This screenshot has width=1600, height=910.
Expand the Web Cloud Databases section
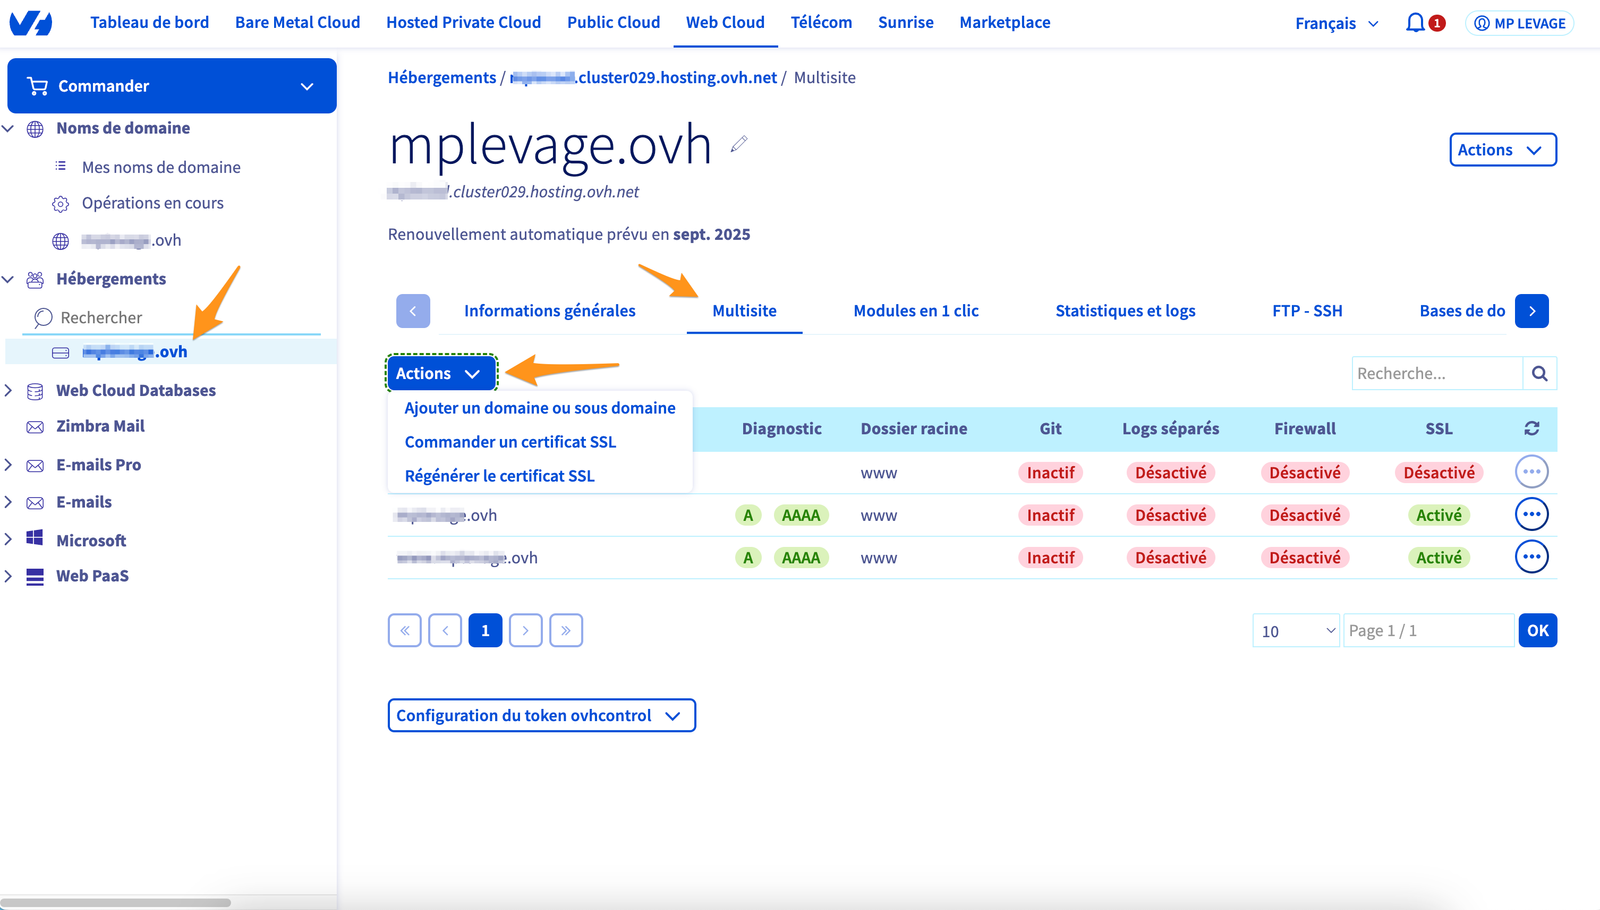[x=9, y=390]
